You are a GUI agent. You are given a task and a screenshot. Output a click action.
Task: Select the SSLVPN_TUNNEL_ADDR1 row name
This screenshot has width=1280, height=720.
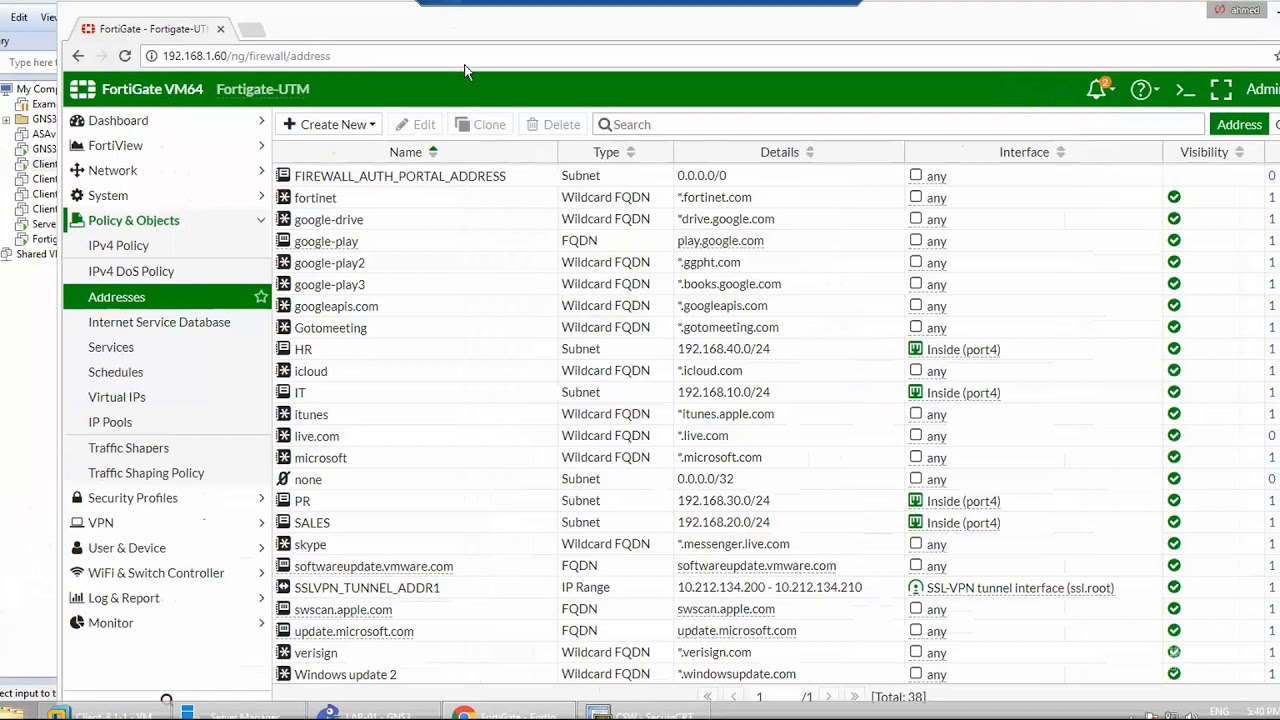click(367, 588)
